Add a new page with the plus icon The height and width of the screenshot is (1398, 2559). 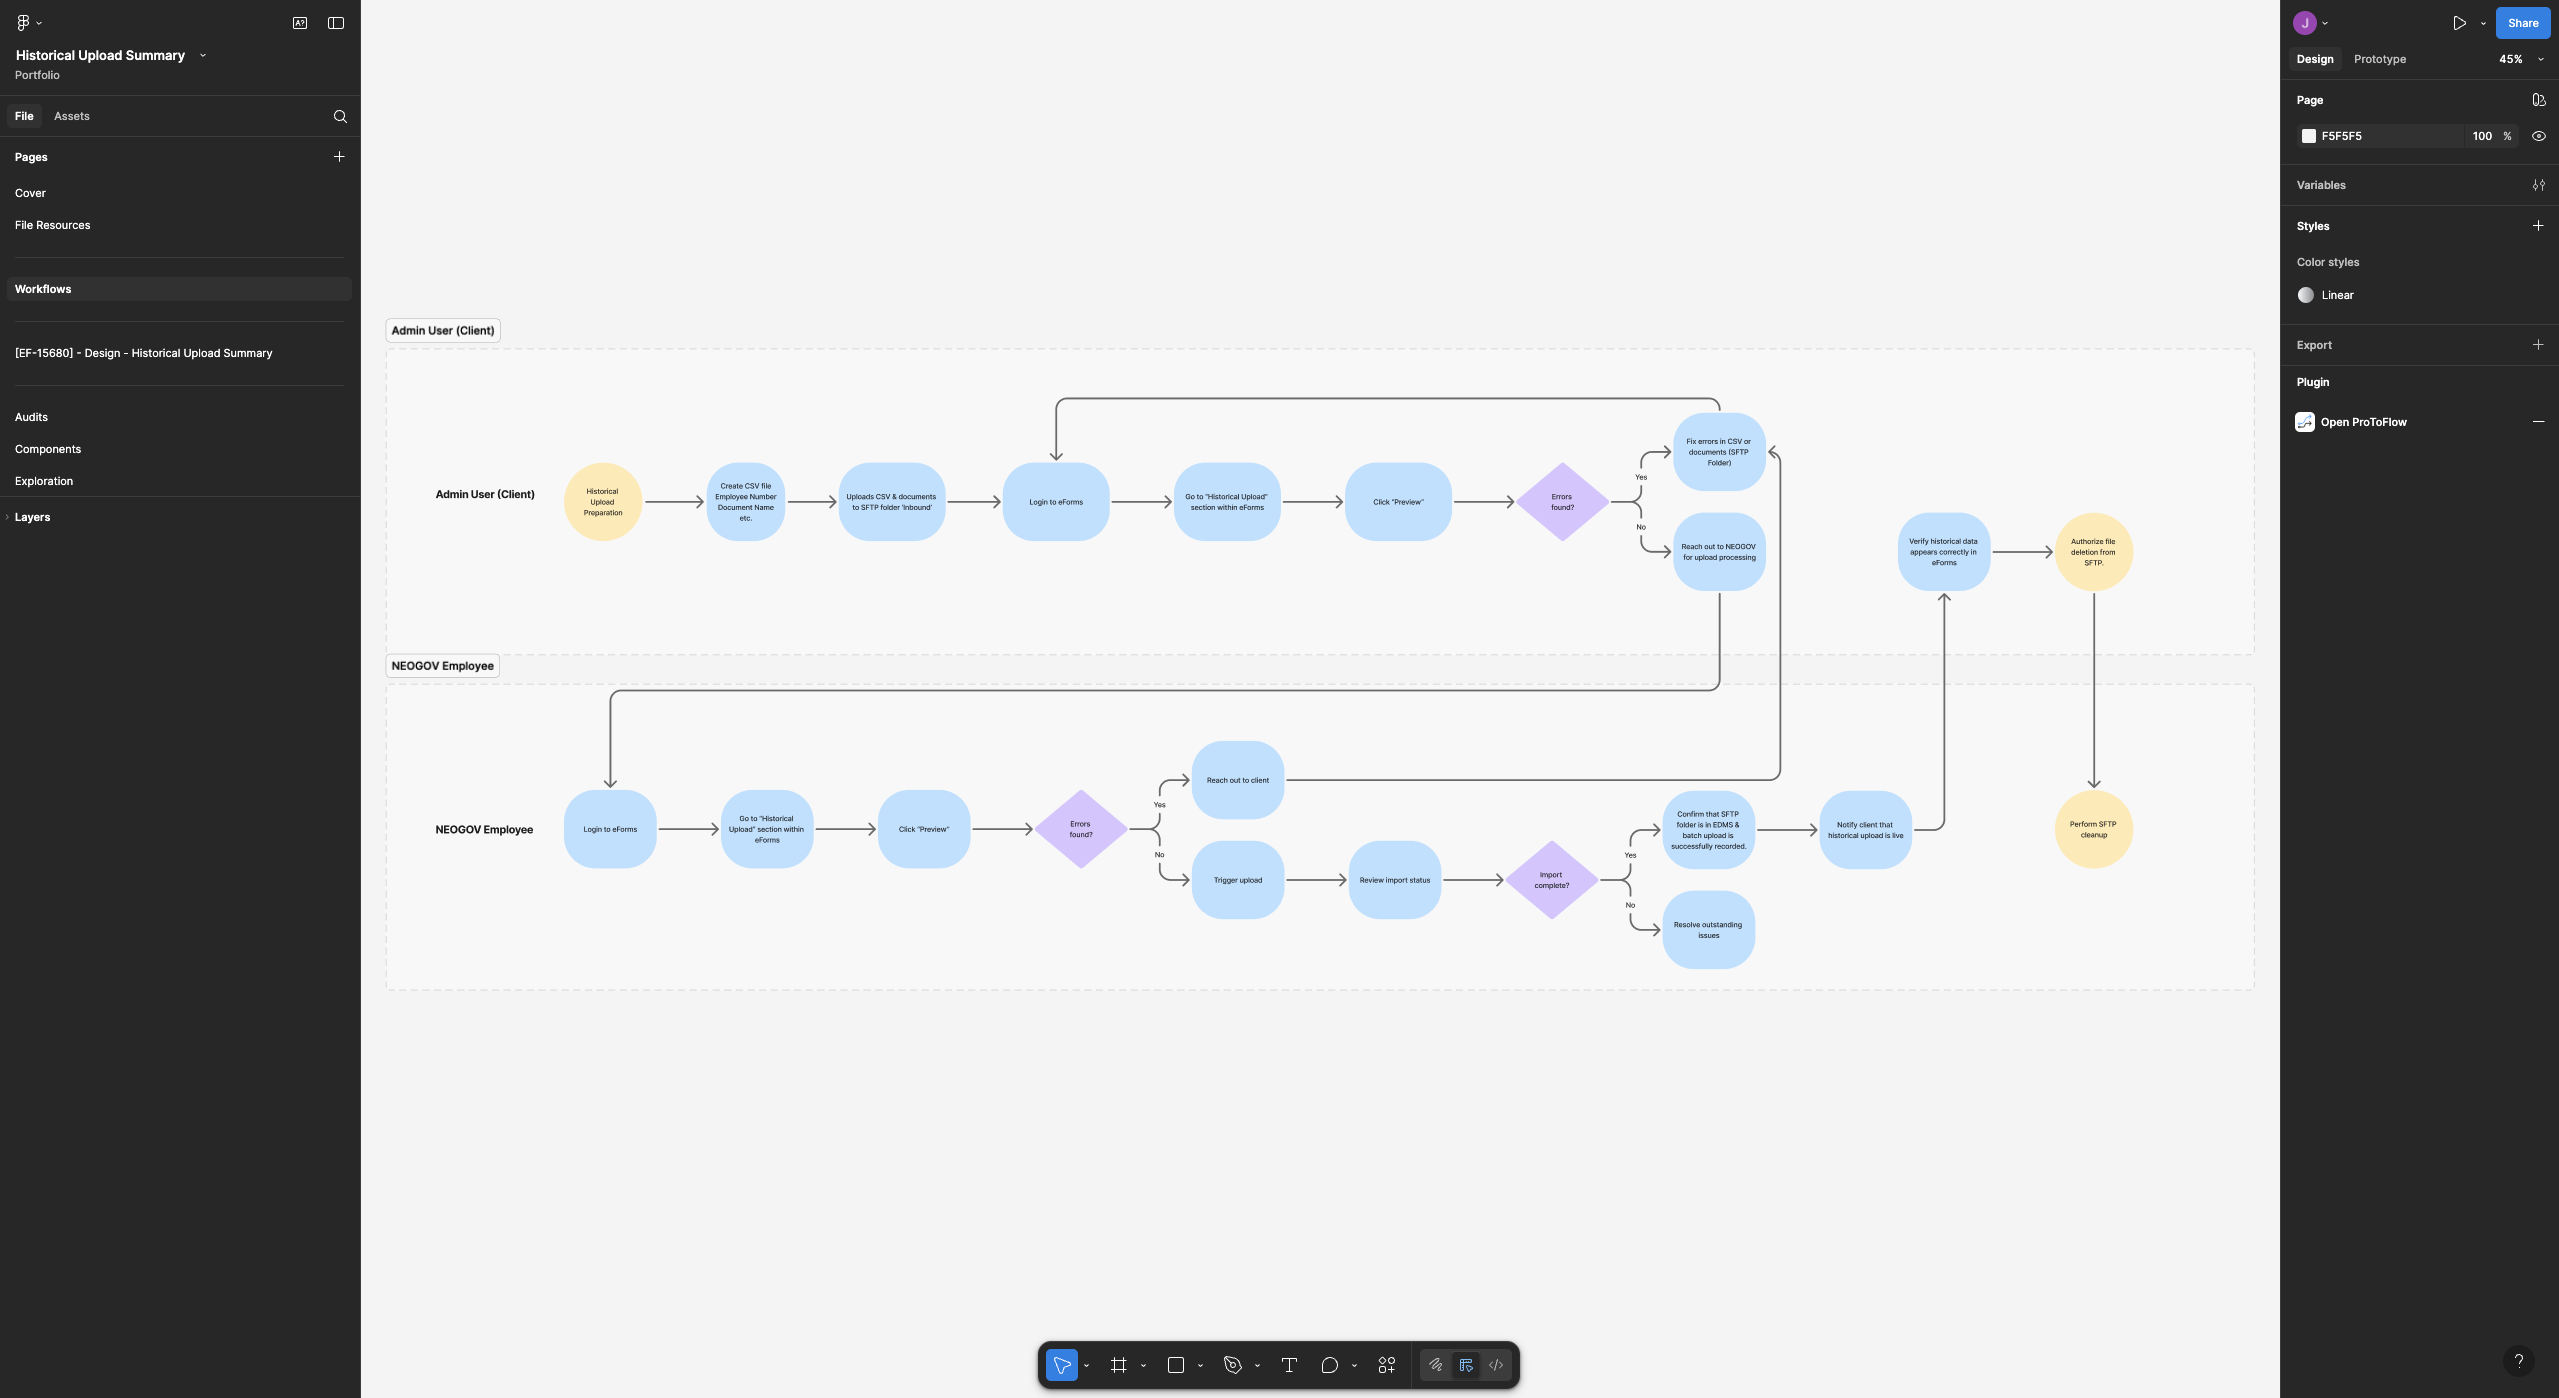(x=339, y=156)
